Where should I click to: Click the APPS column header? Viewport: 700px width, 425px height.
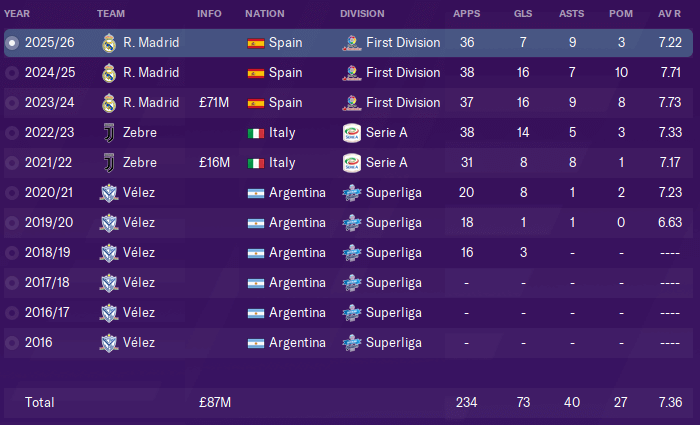click(467, 13)
